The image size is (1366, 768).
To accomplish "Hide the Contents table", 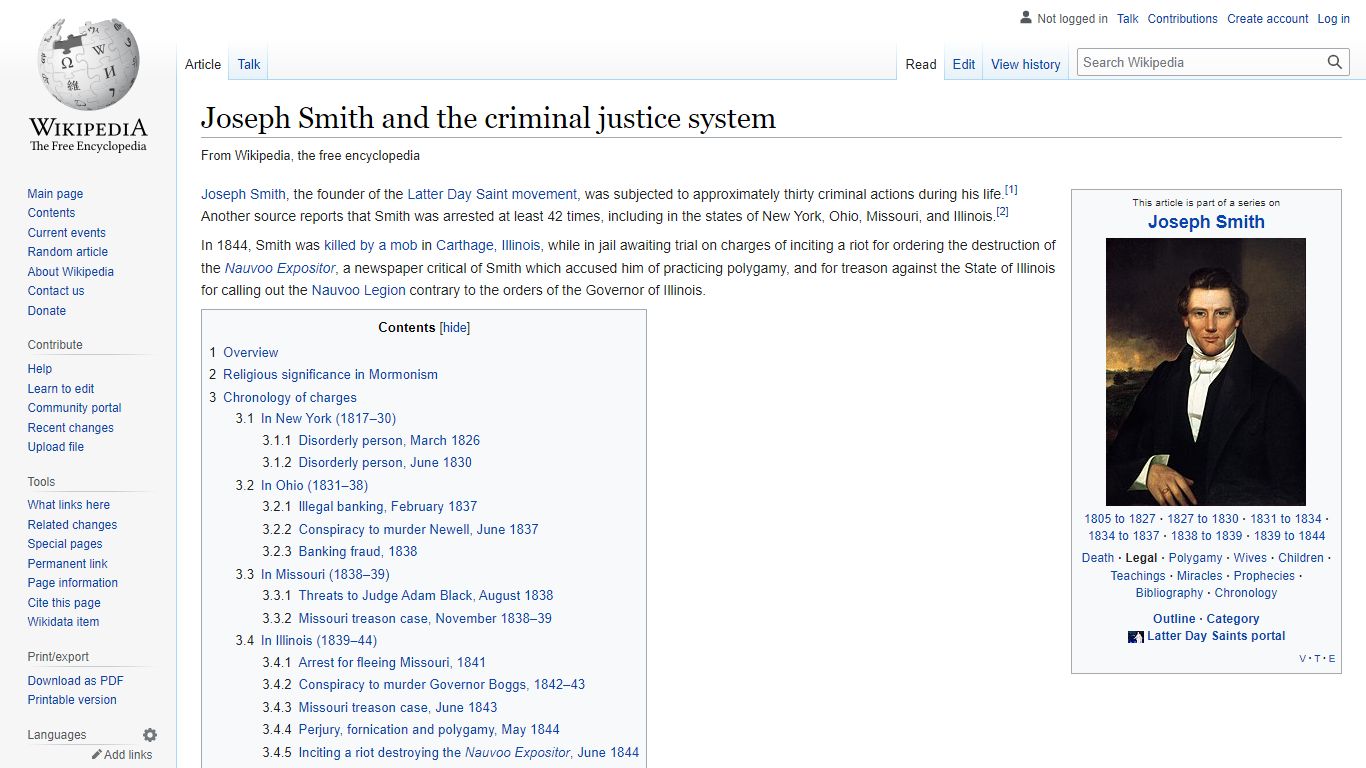I will [455, 328].
